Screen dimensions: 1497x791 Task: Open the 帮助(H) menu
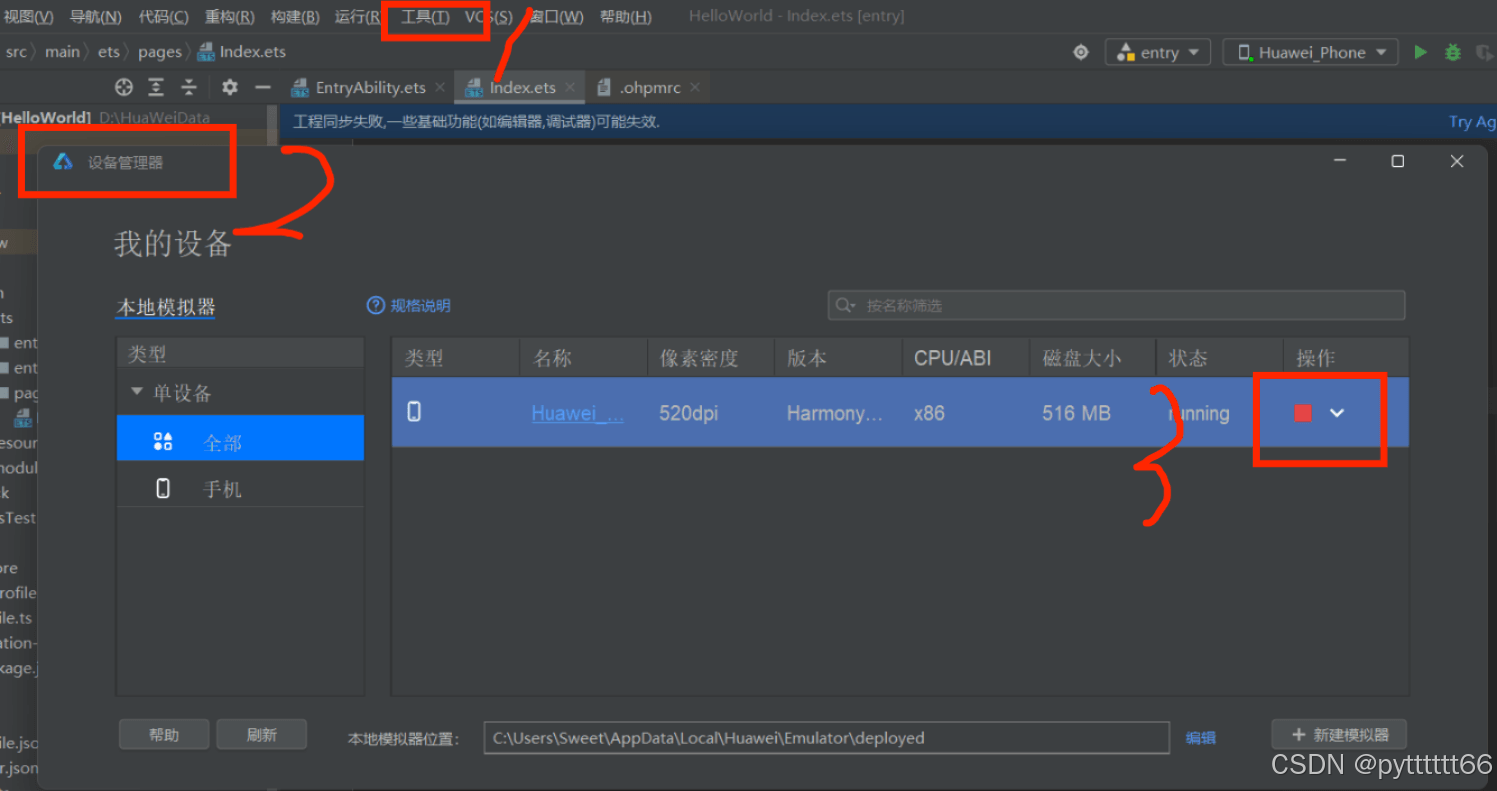tap(626, 17)
